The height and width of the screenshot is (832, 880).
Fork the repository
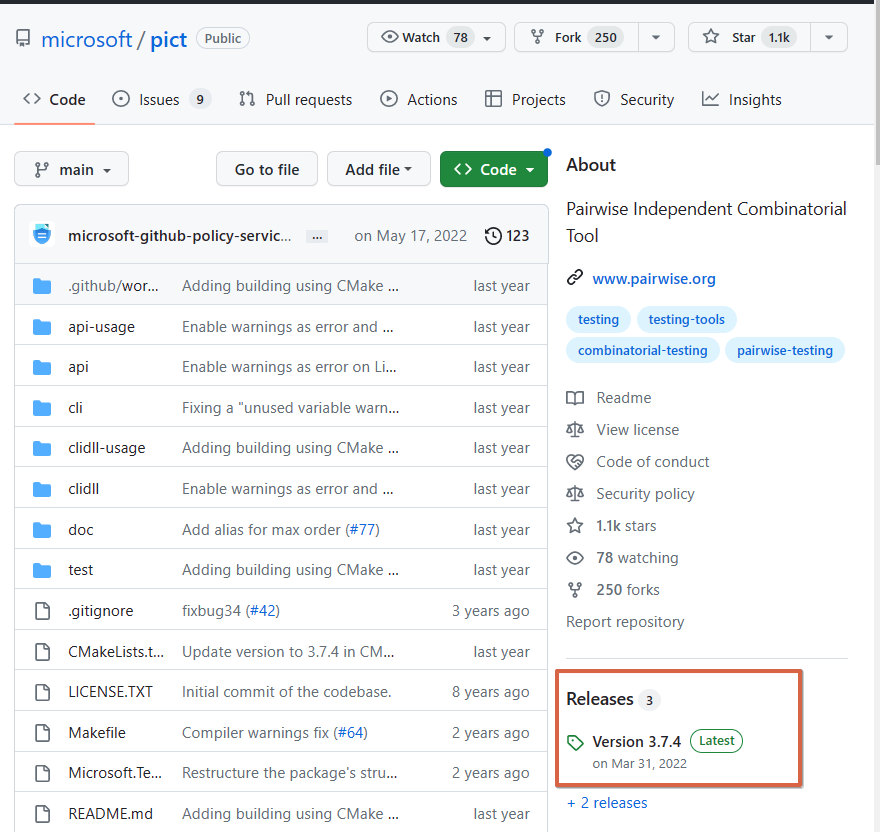pos(576,38)
